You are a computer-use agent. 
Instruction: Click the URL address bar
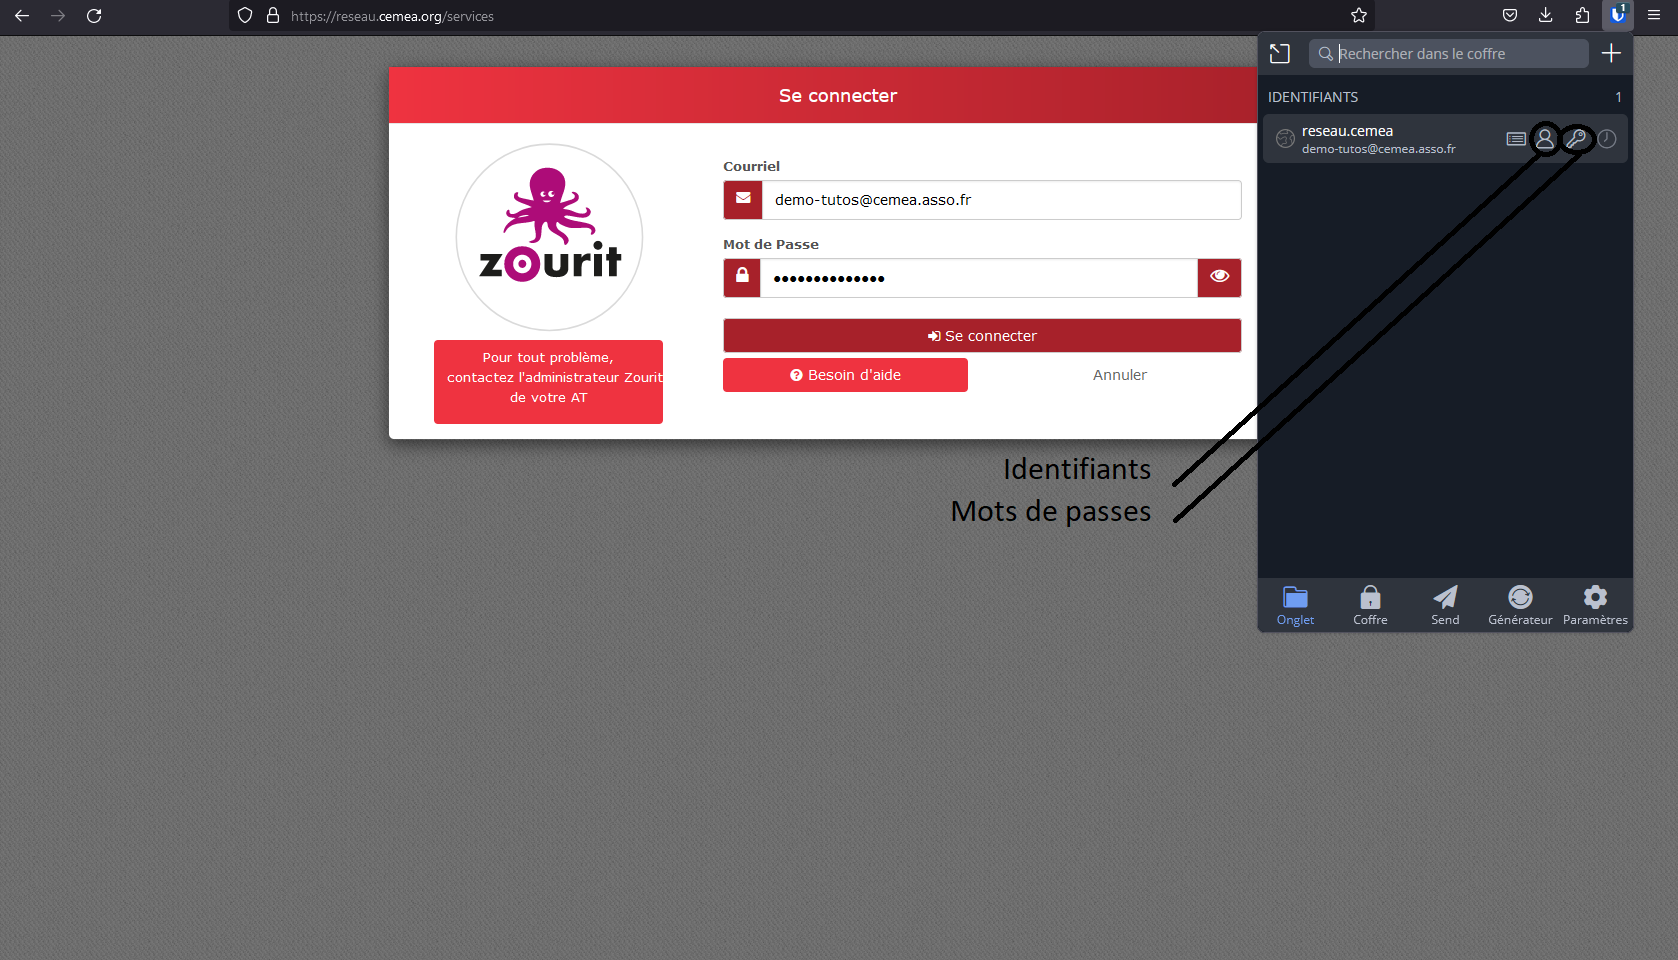800,16
